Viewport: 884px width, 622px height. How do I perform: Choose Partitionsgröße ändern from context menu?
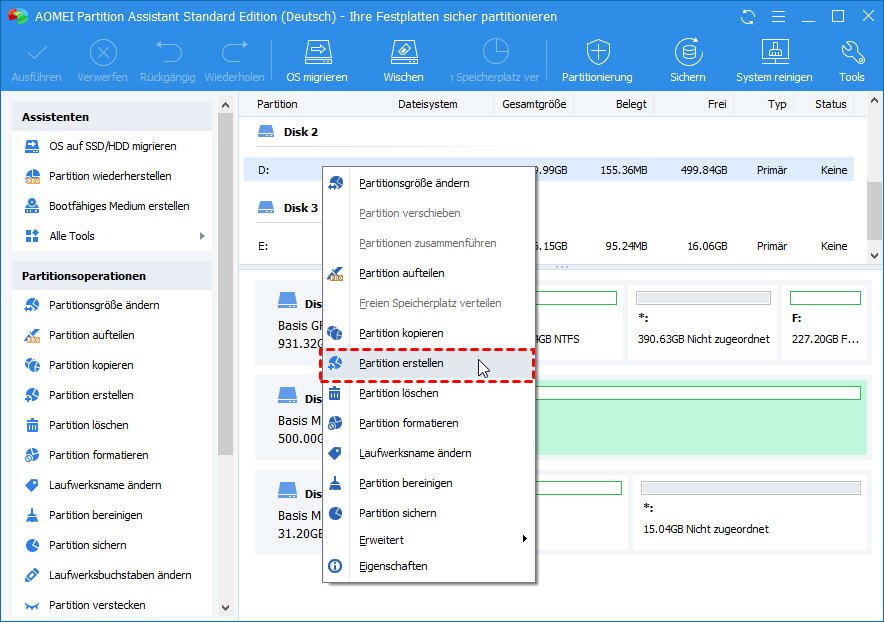pyautogui.click(x=428, y=183)
